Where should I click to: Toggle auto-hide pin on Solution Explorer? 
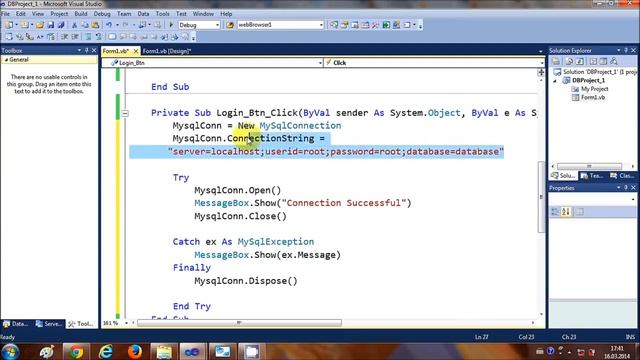(626, 50)
